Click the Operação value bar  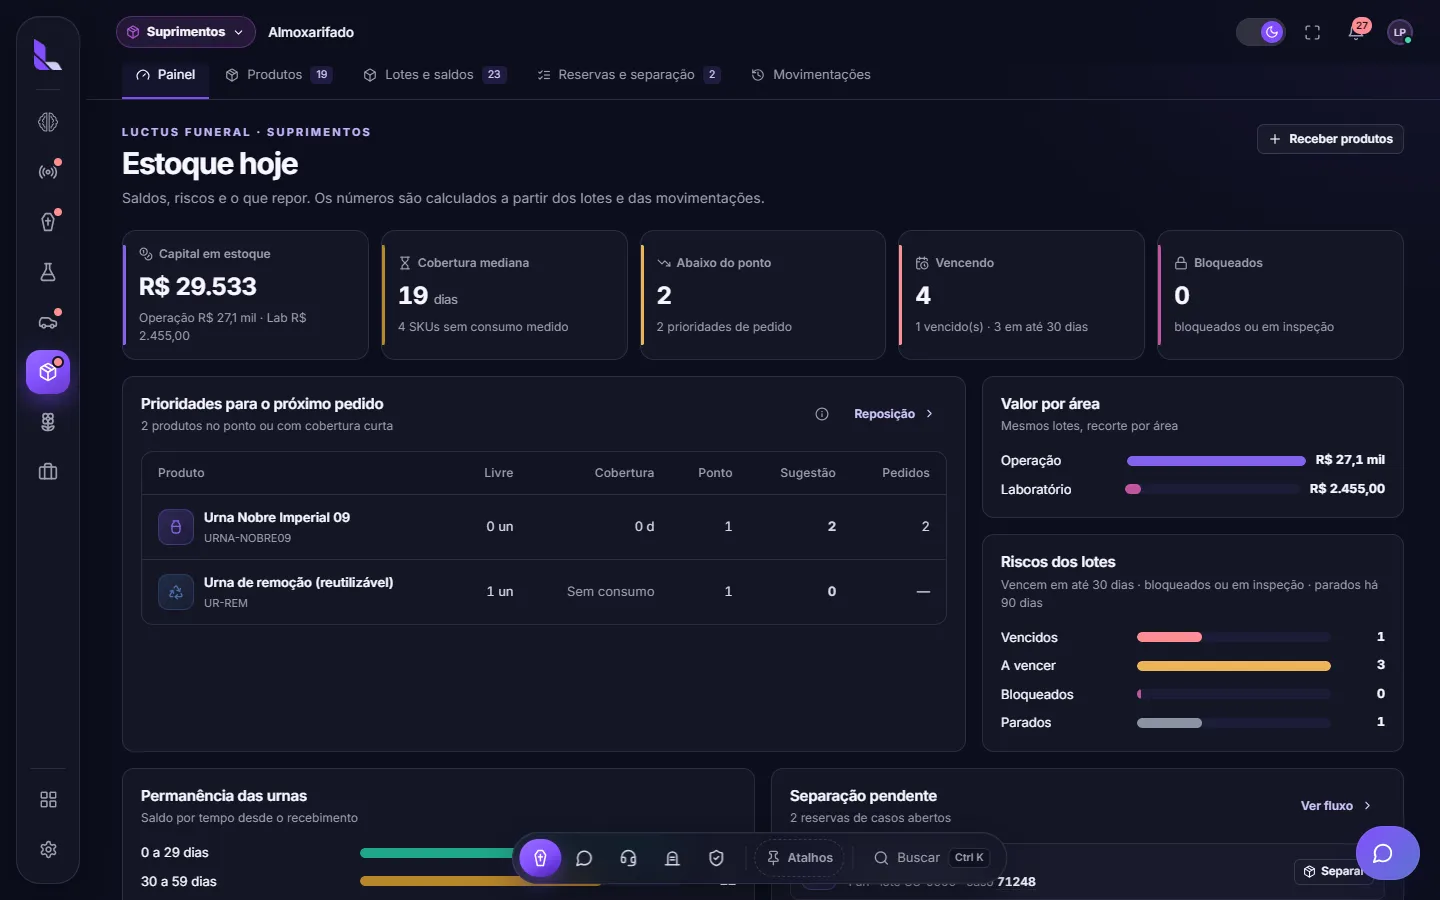point(1216,461)
